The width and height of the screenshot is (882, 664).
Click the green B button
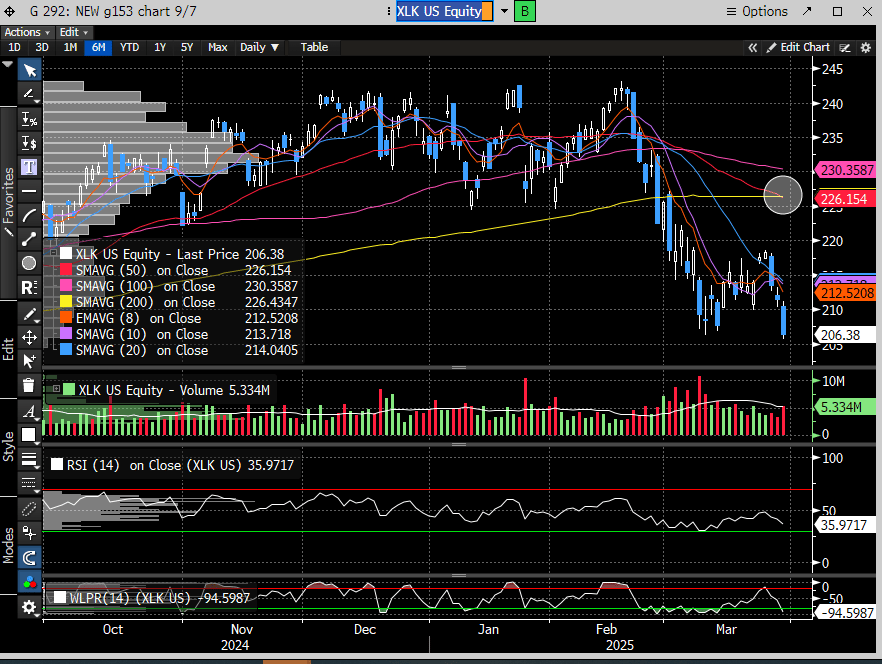[525, 11]
